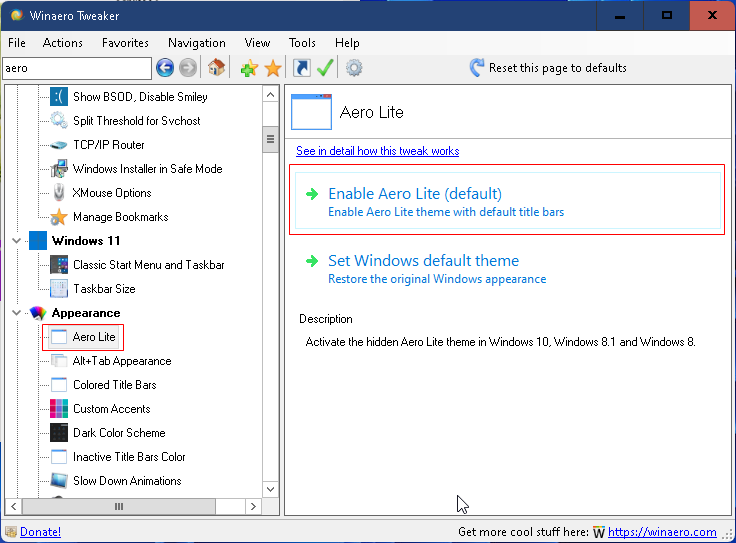The height and width of the screenshot is (543, 736).
Task: Select 'Custom Accents' tree row text
Action: (112, 409)
